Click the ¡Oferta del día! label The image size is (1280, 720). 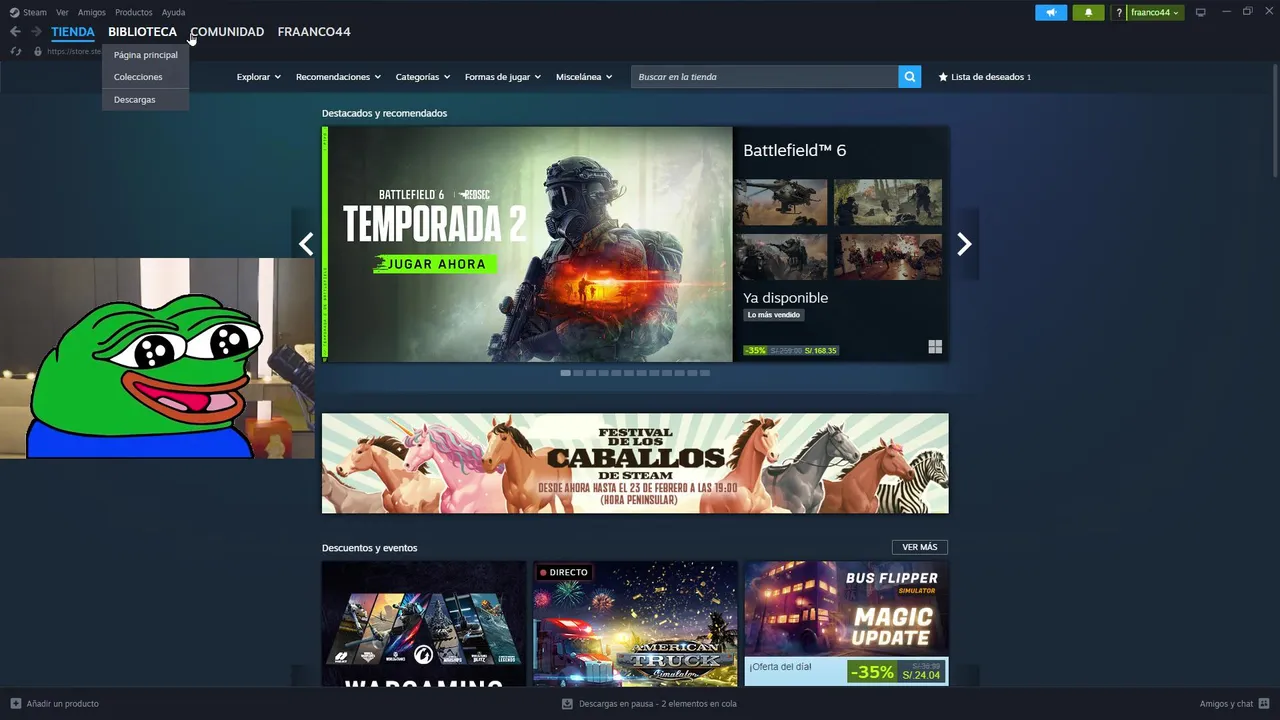click(x=780, y=666)
